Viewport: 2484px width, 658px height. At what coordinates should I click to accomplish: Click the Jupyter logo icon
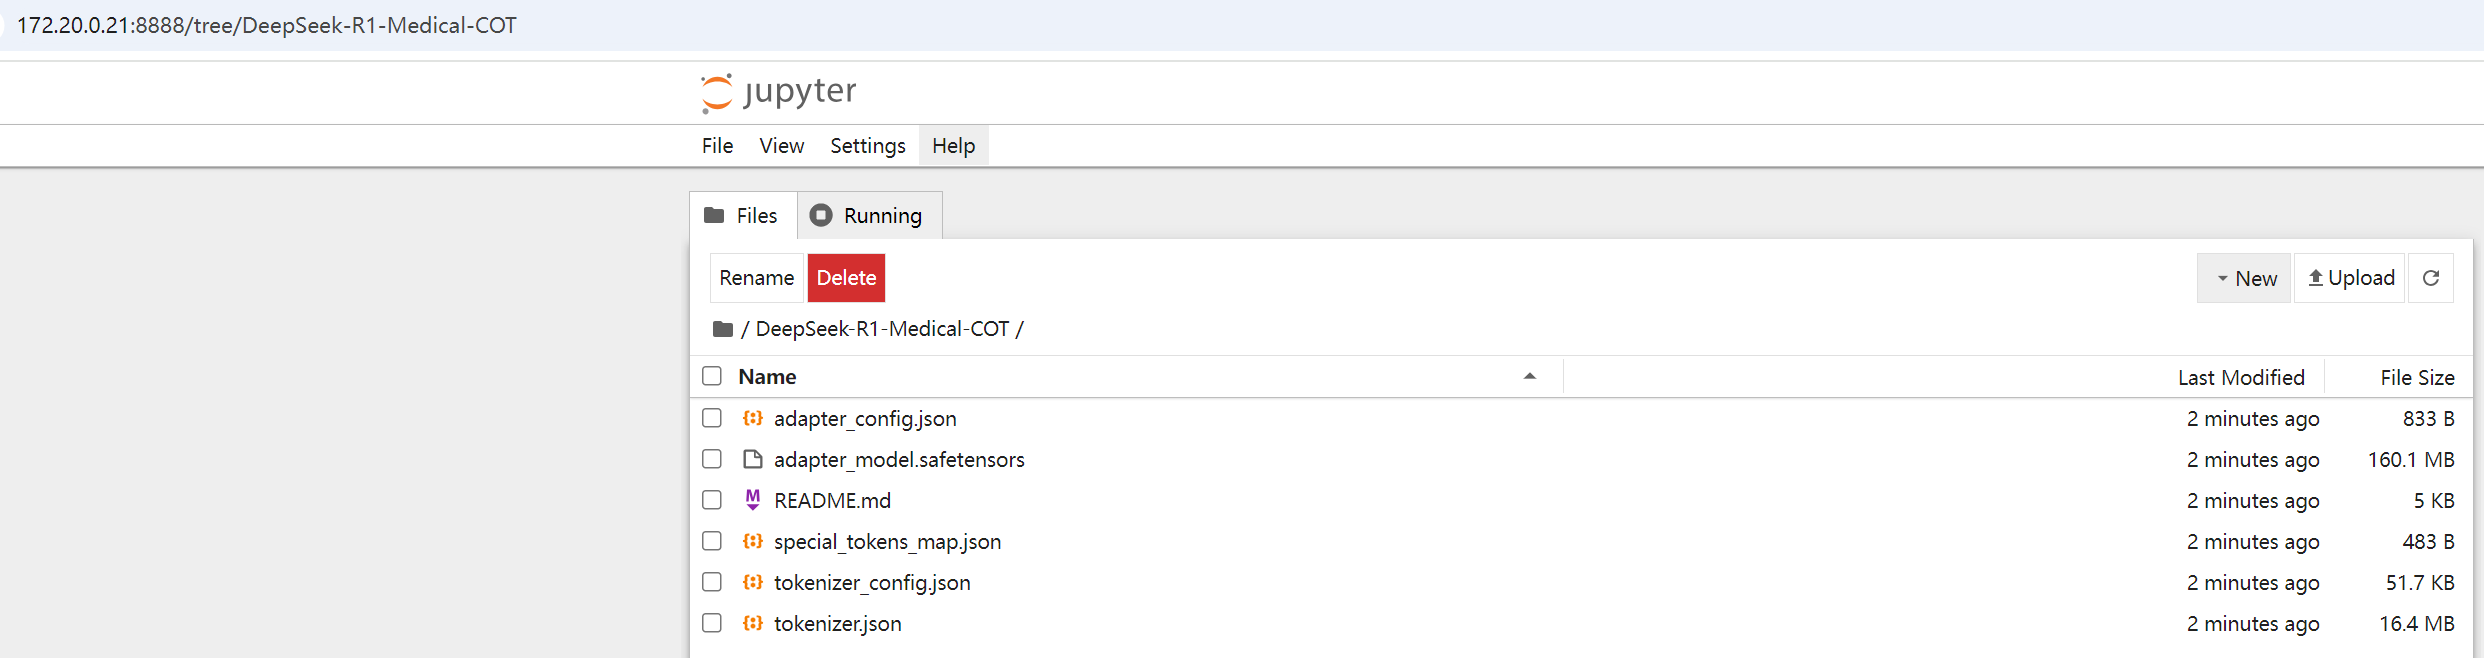point(717,93)
